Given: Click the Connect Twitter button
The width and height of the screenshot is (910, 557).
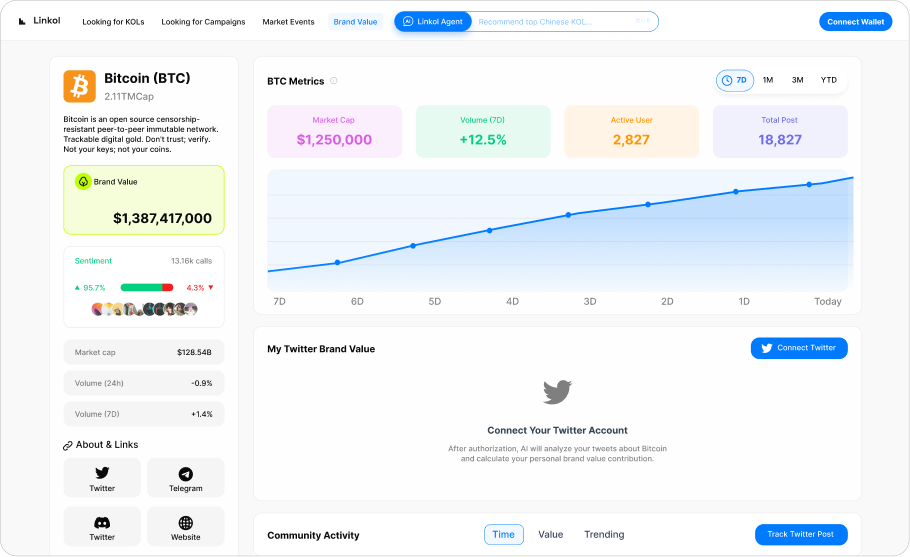Looking at the screenshot, I should (x=799, y=348).
